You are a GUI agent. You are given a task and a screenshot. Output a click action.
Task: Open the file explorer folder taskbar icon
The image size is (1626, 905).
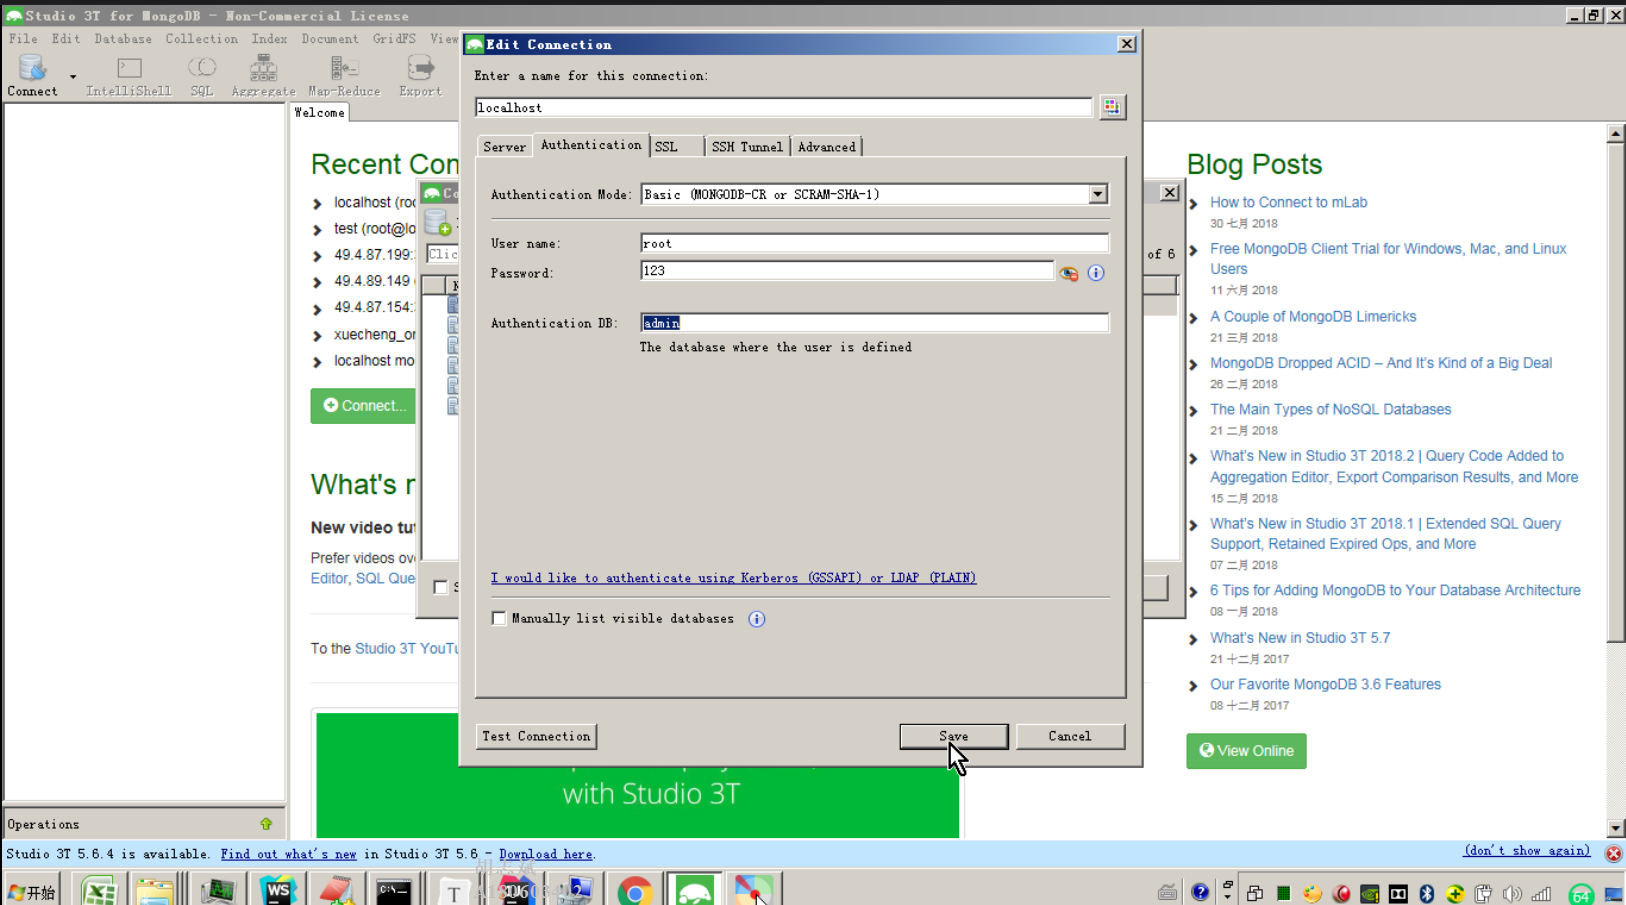pyautogui.click(x=155, y=890)
